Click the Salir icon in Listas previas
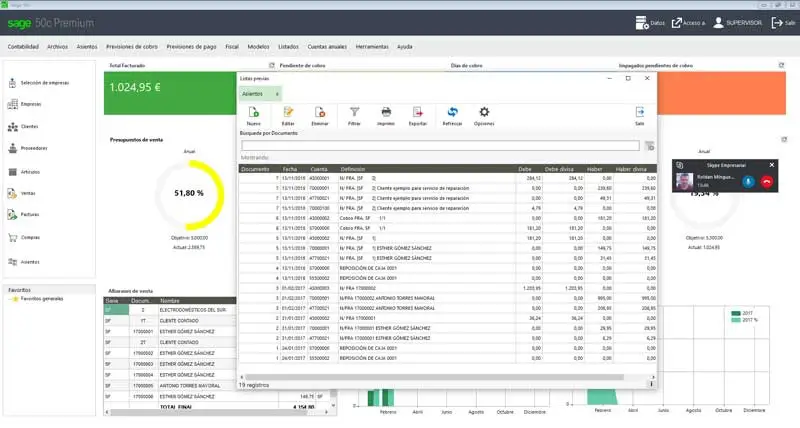 pos(640,112)
